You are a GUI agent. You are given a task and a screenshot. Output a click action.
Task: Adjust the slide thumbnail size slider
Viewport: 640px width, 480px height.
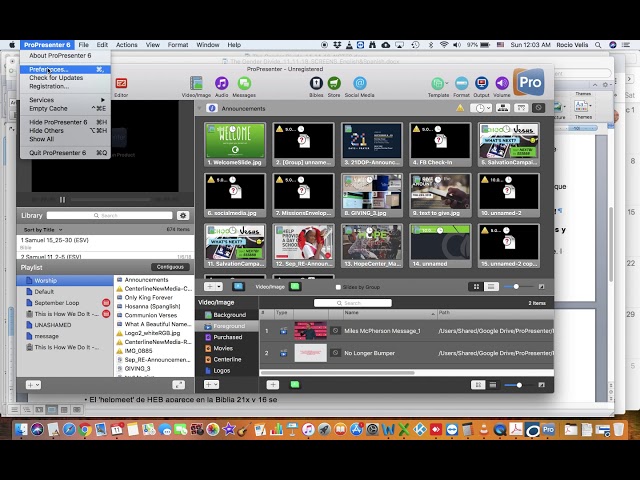click(x=518, y=287)
